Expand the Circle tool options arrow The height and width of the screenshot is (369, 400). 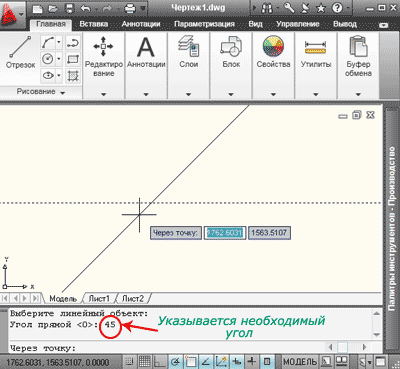59,59
